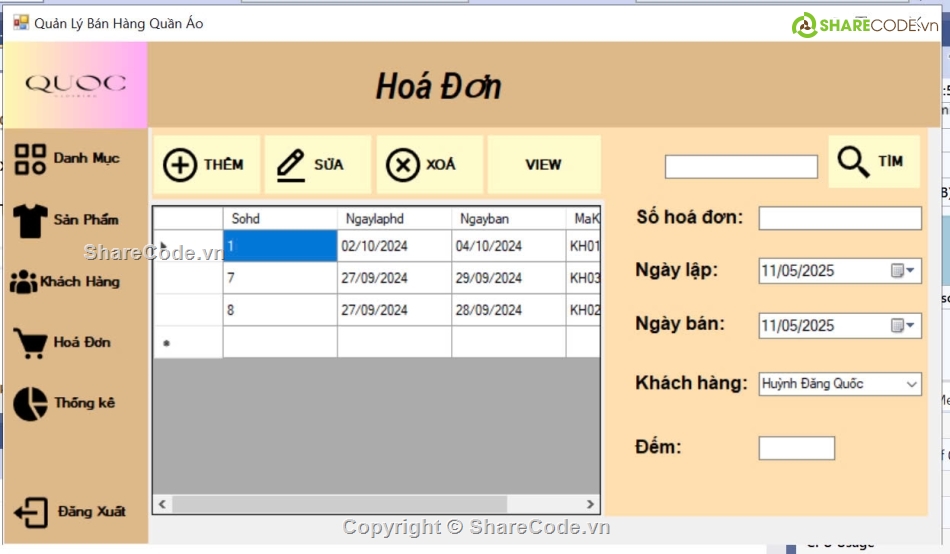Sort by the Ngaylaphd column header
Screen dimensions: 950x554
pos(394,219)
